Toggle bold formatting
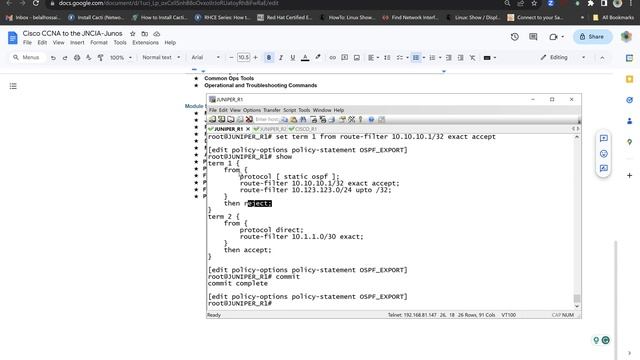This screenshot has height=360, width=640. coord(269,58)
